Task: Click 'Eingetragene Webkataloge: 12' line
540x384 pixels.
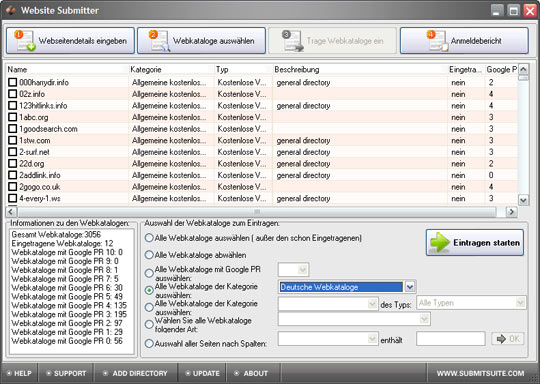Action: [62, 243]
